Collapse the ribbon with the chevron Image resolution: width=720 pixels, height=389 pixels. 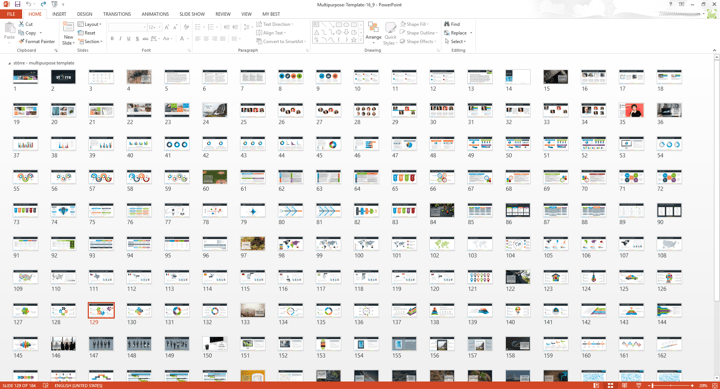tap(714, 50)
